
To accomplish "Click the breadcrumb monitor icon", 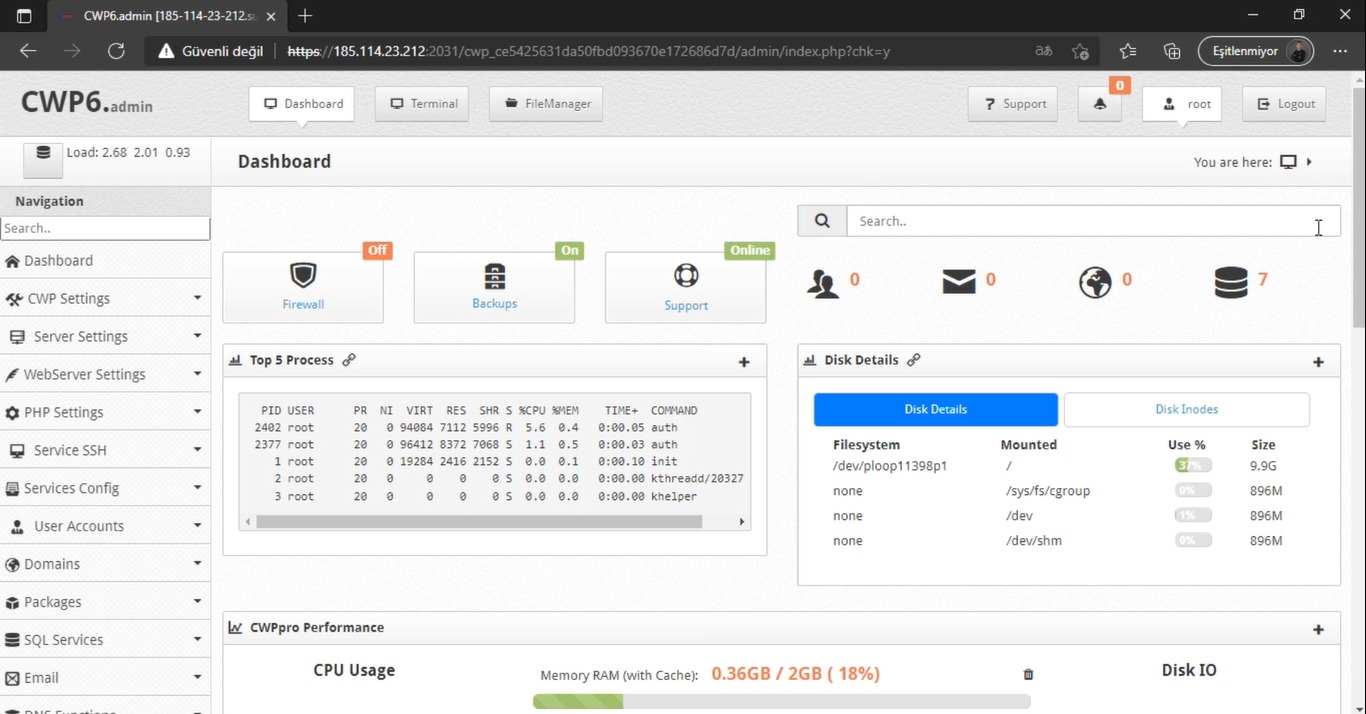I will (1289, 162).
